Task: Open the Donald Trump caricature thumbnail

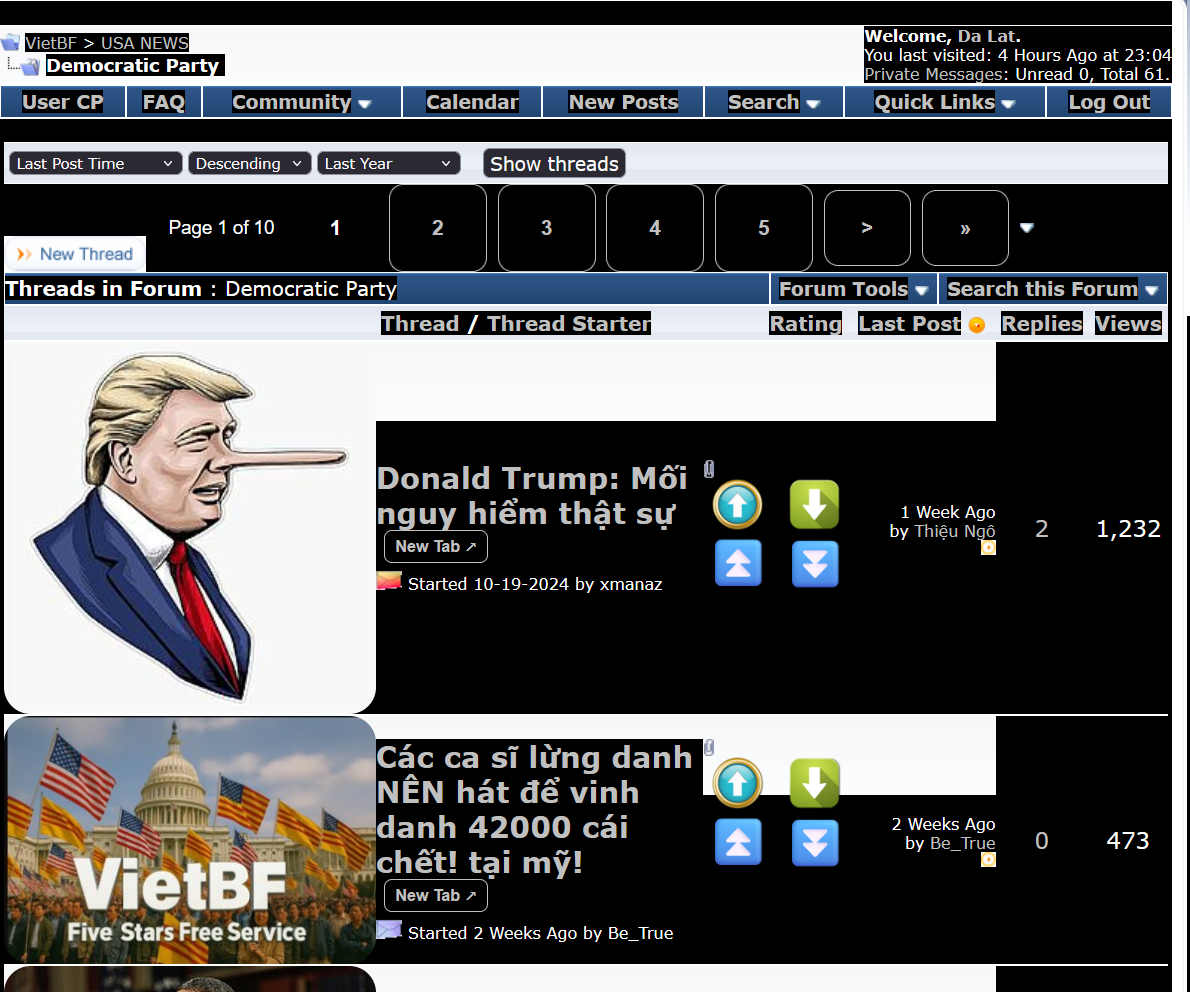Action: [190, 527]
